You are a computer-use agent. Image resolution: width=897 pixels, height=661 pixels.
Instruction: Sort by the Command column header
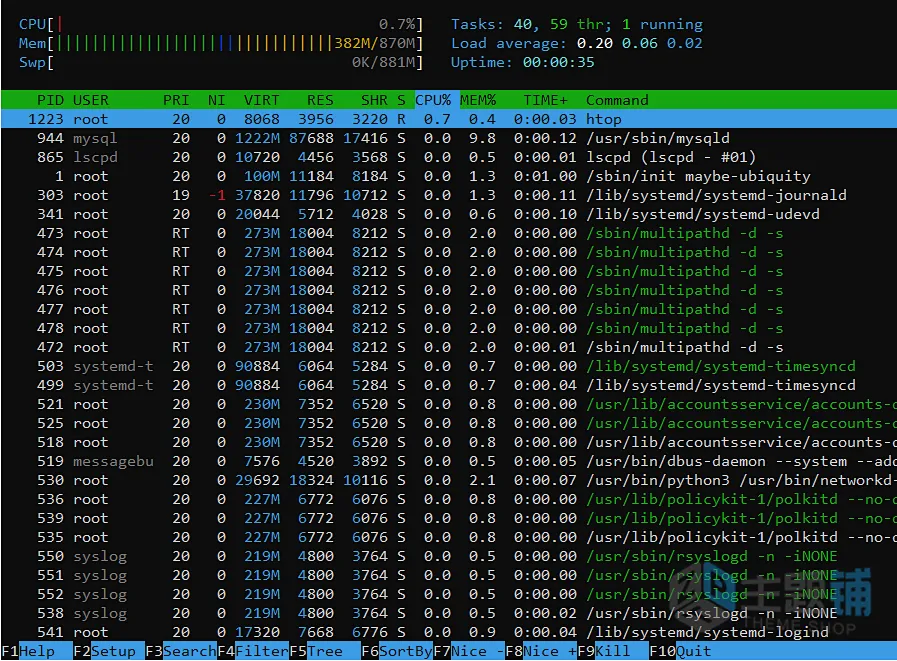[x=617, y=100]
